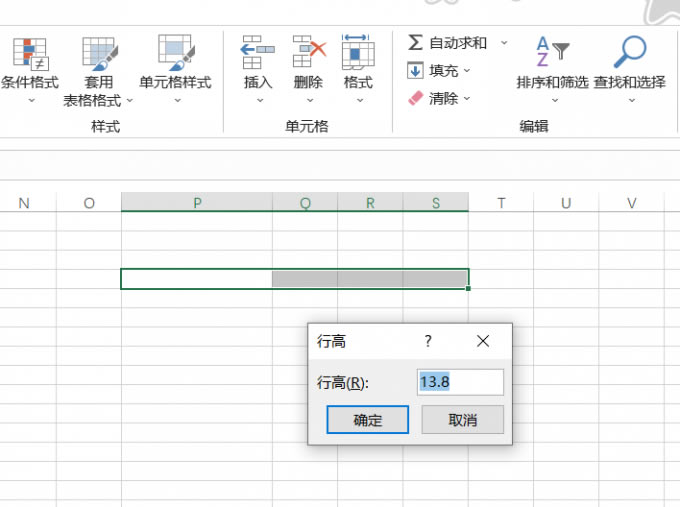Select column P header
This screenshot has width=680, height=507.
click(197, 203)
